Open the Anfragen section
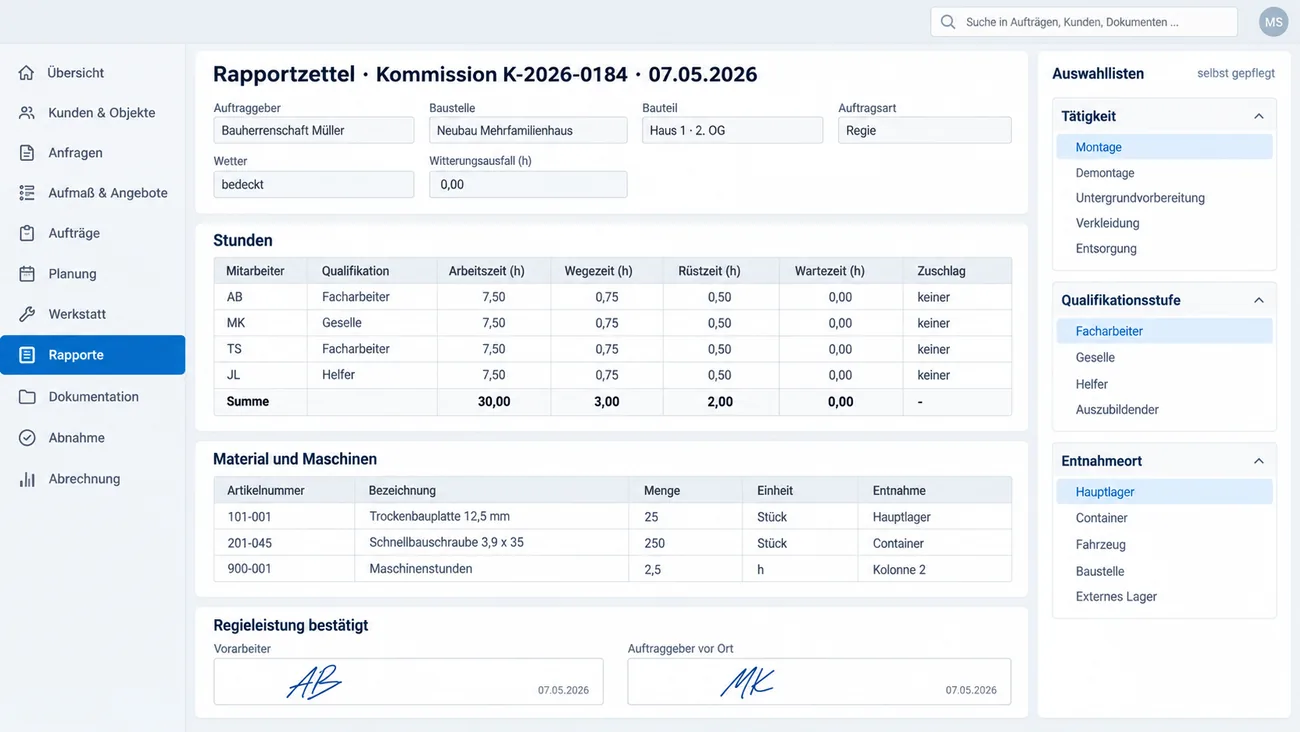The width and height of the screenshot is (1300, 732). (92, 153)
